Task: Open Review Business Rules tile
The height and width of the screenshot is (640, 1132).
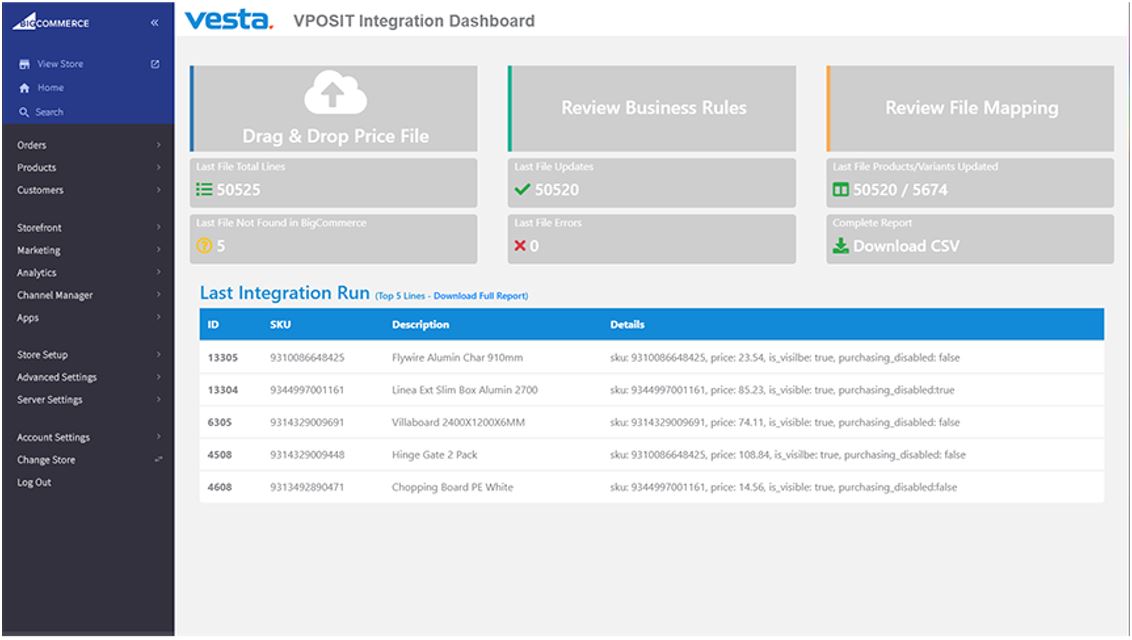Action: pos(653,109)
